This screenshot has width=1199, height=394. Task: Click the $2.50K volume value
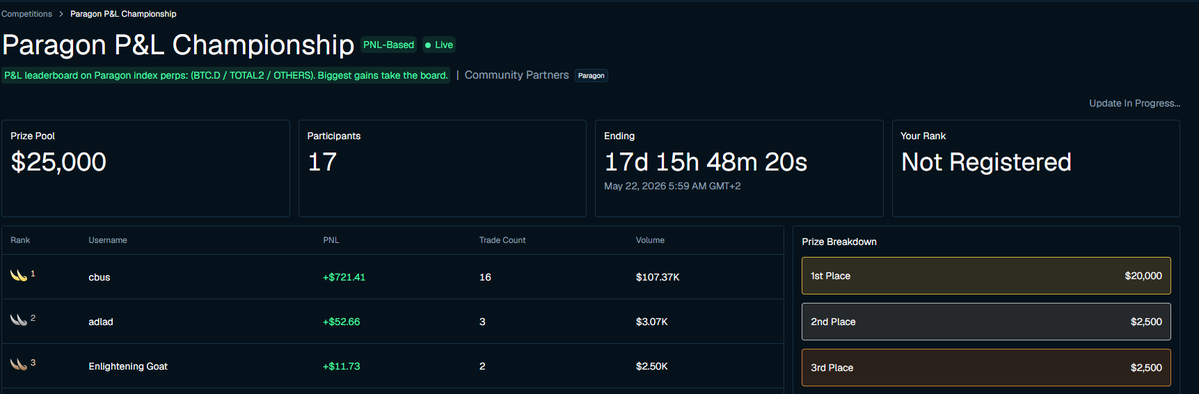[652, 366]
